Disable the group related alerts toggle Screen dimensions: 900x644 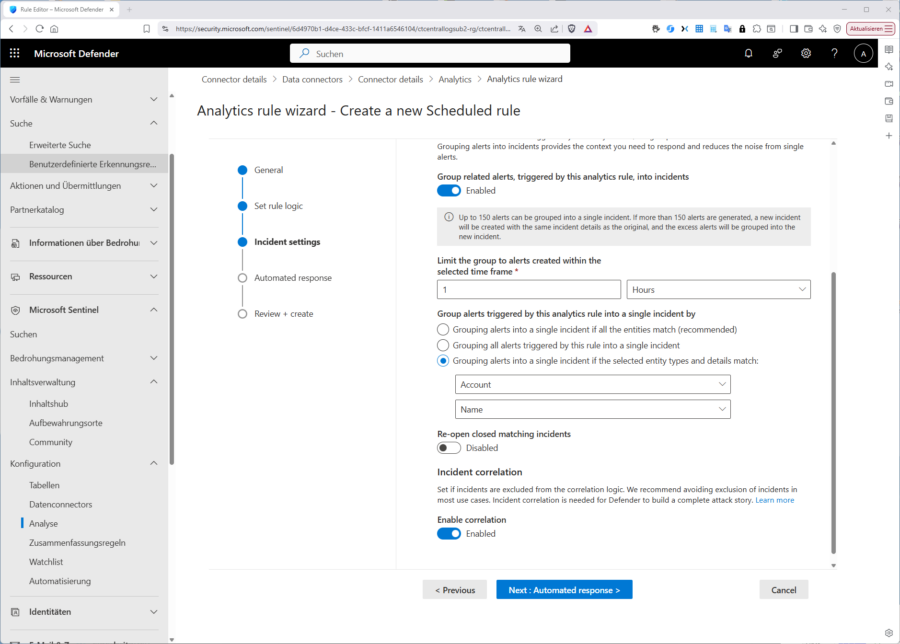449,190
